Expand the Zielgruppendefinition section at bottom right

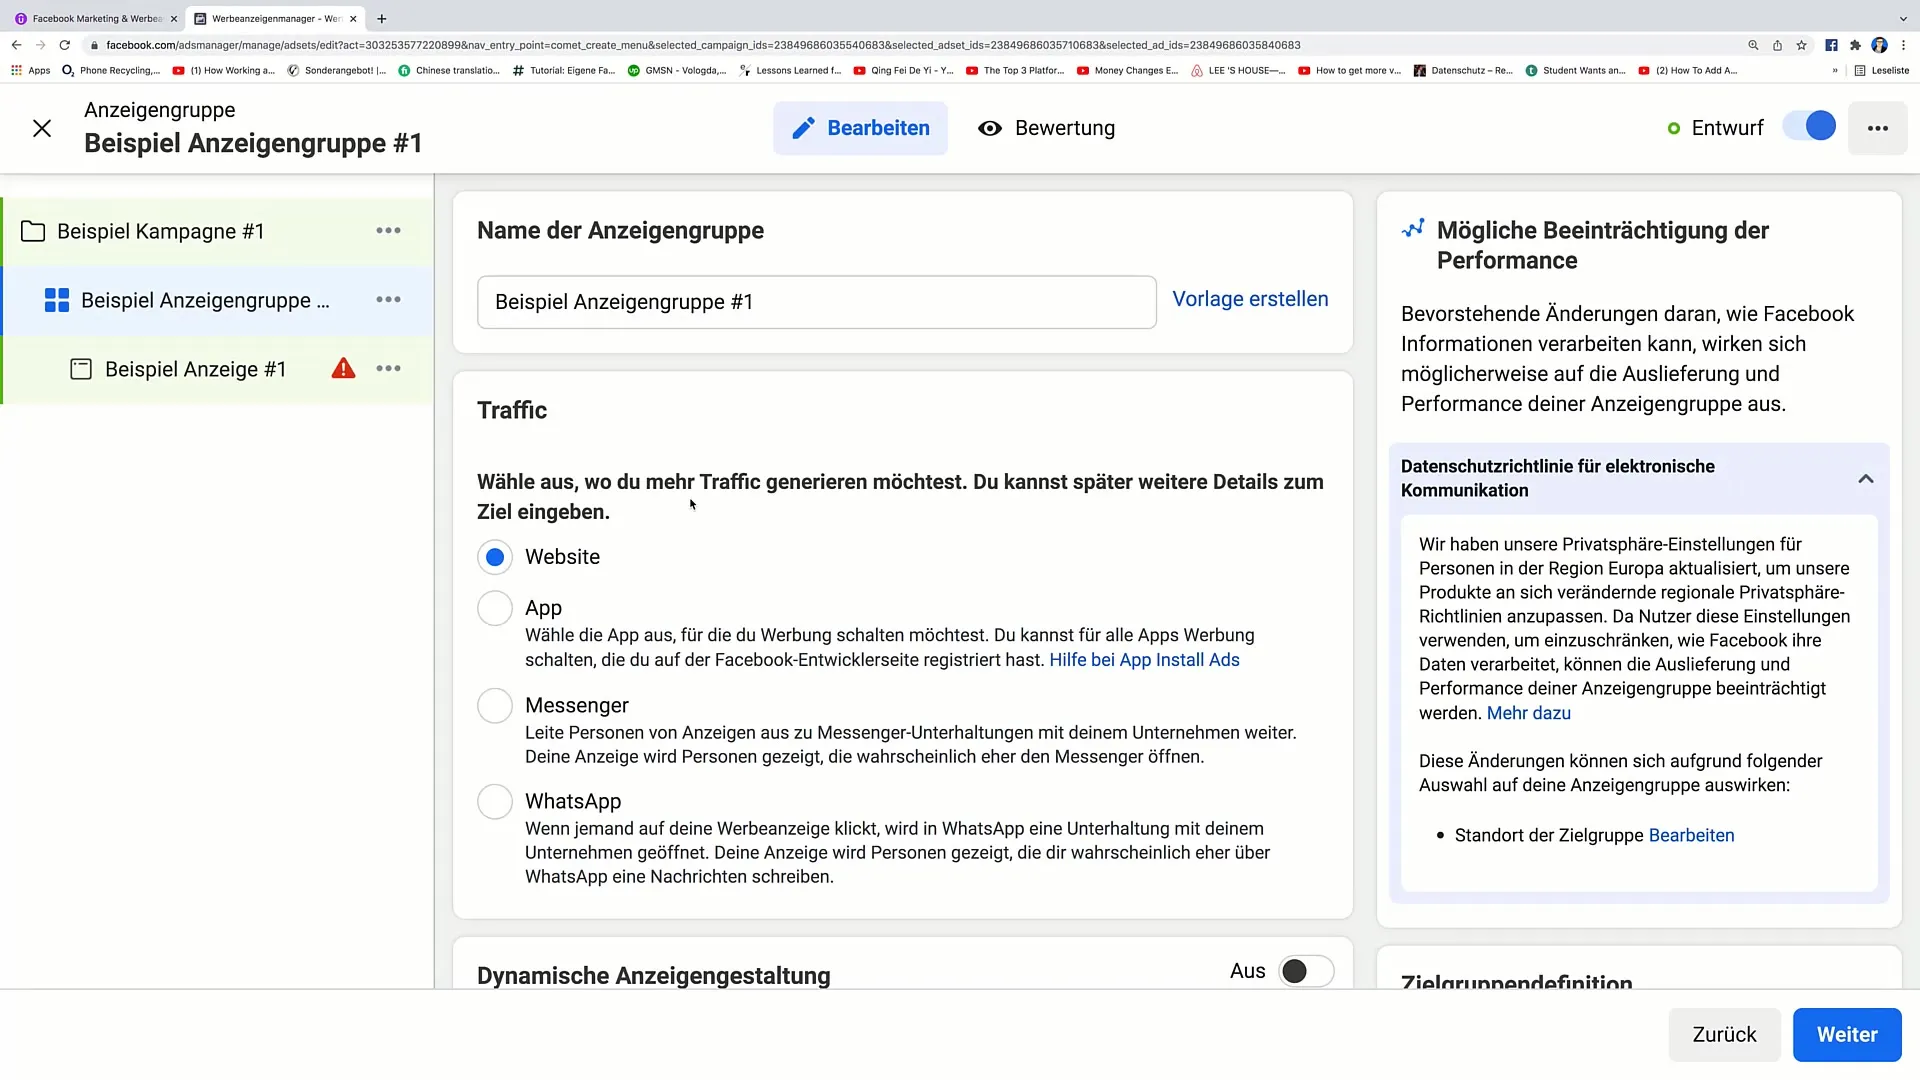[1516, 981]
